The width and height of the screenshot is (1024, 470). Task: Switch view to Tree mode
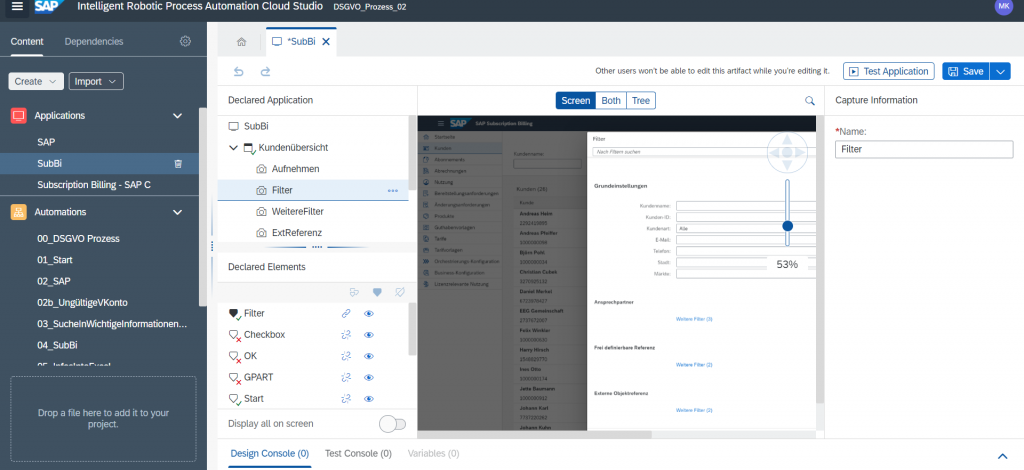tap(641, 101)
